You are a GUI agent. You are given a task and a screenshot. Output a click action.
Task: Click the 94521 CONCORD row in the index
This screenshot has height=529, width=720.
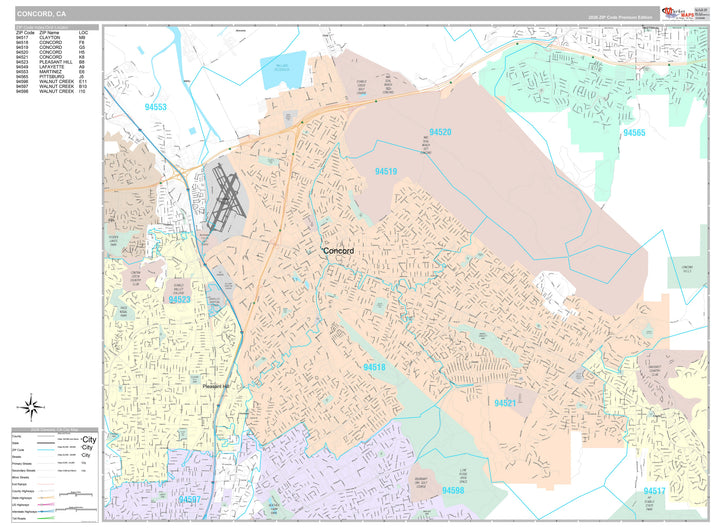[51, 57]
